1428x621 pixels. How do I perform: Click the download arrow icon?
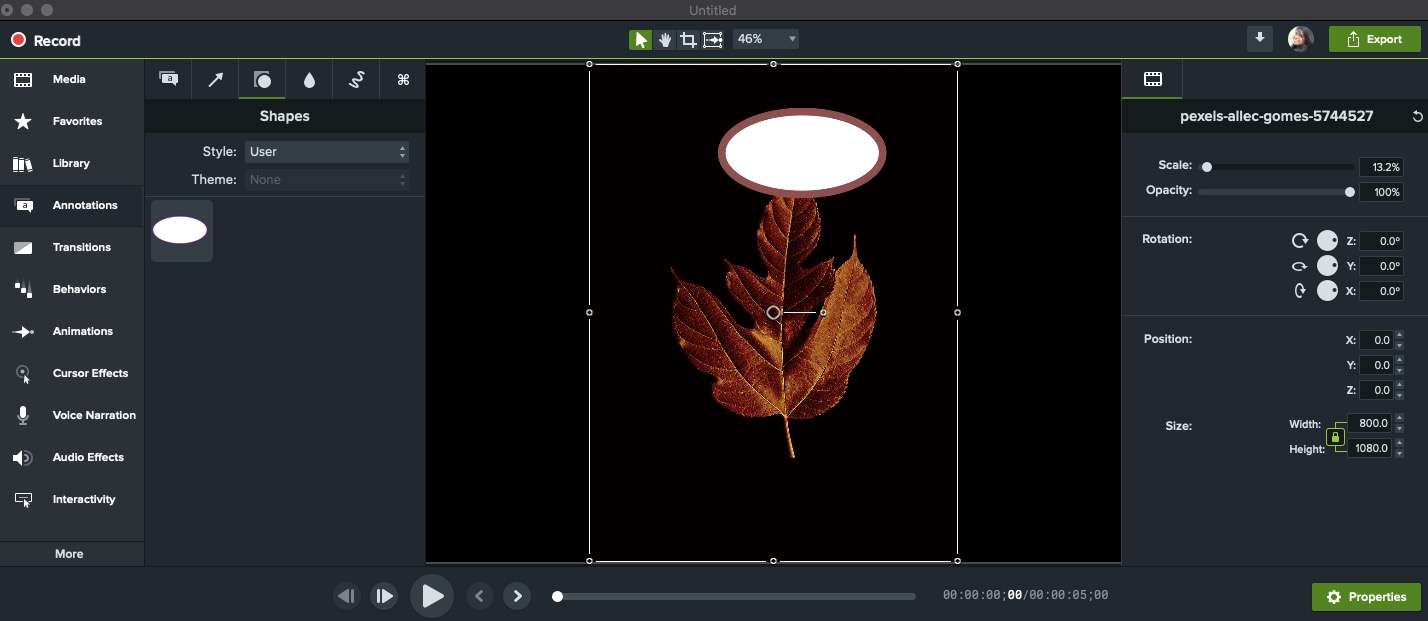(1260, 39)
